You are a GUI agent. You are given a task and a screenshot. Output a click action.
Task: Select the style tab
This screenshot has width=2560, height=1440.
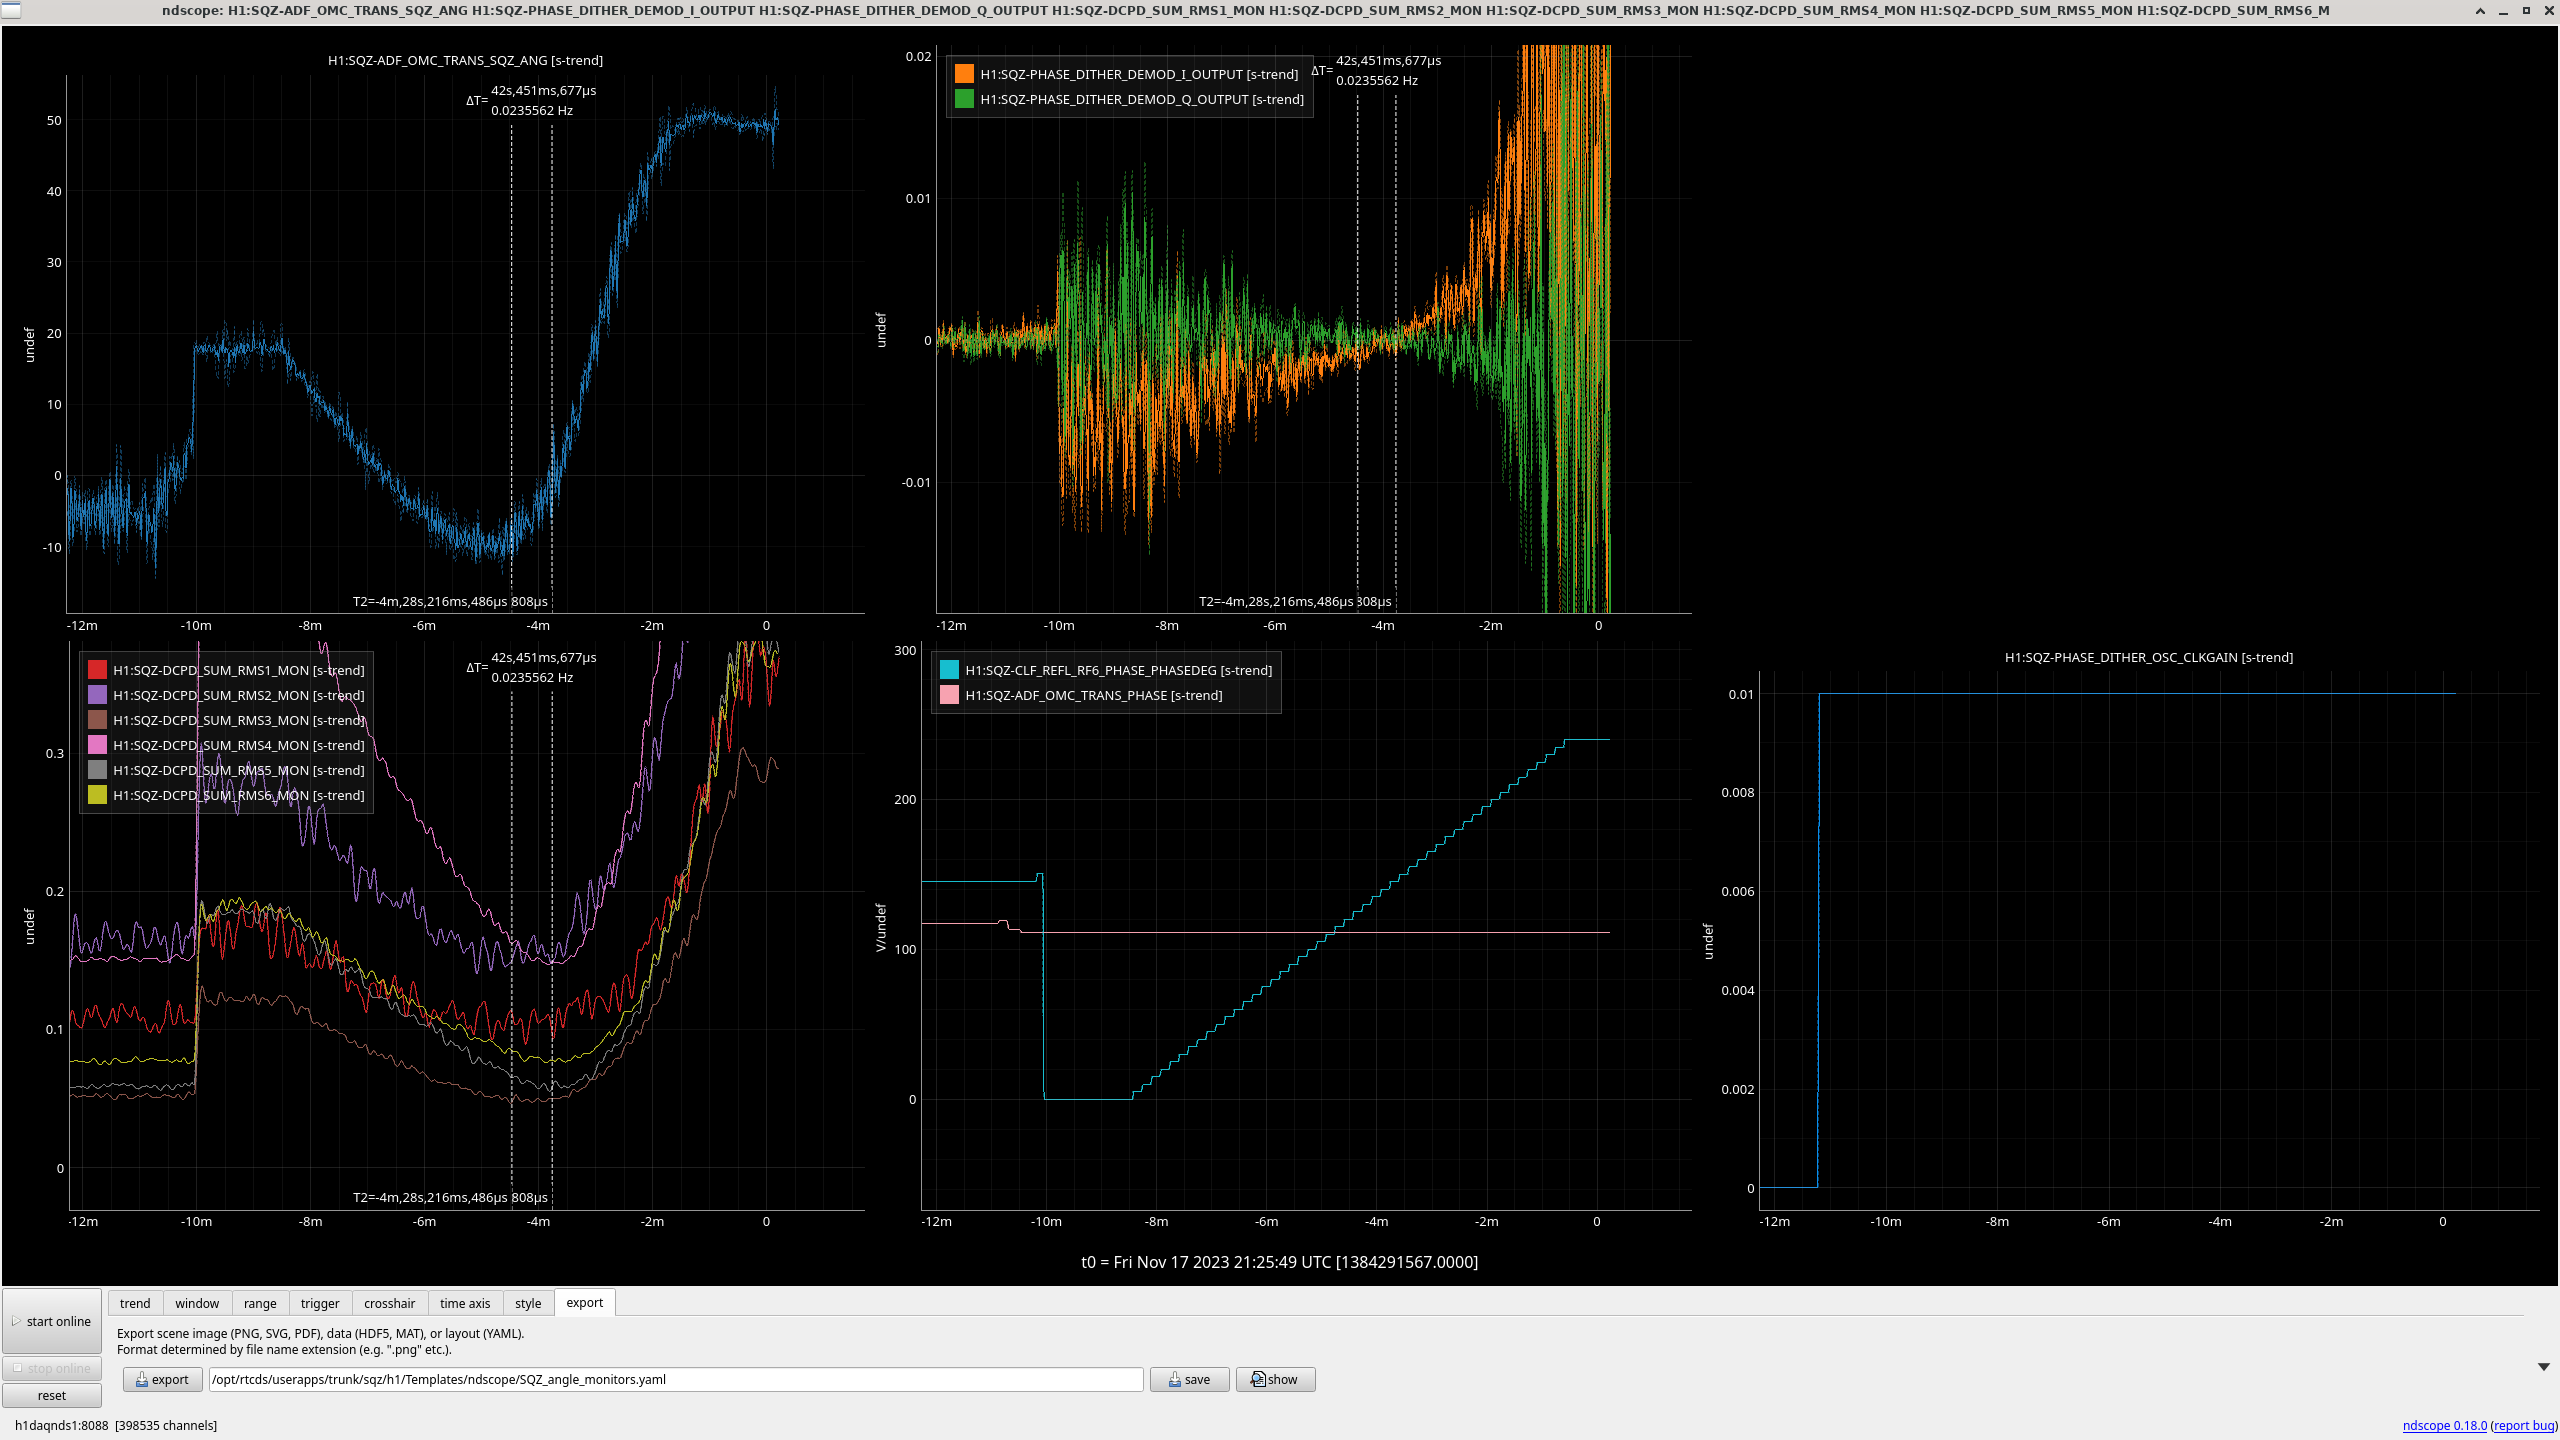(528, 1303)
